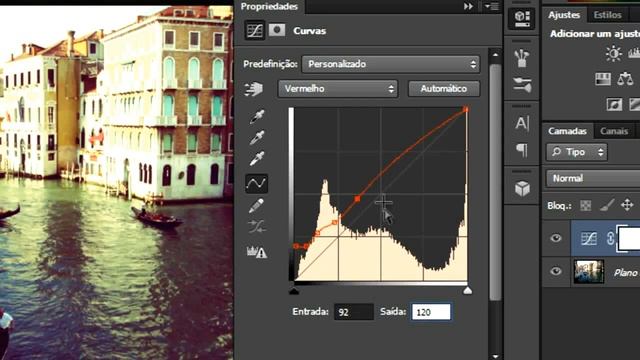Select the Curves layer mask thumbnail
This screenshot has width=640, height=360.
click(x=629, y=239)
